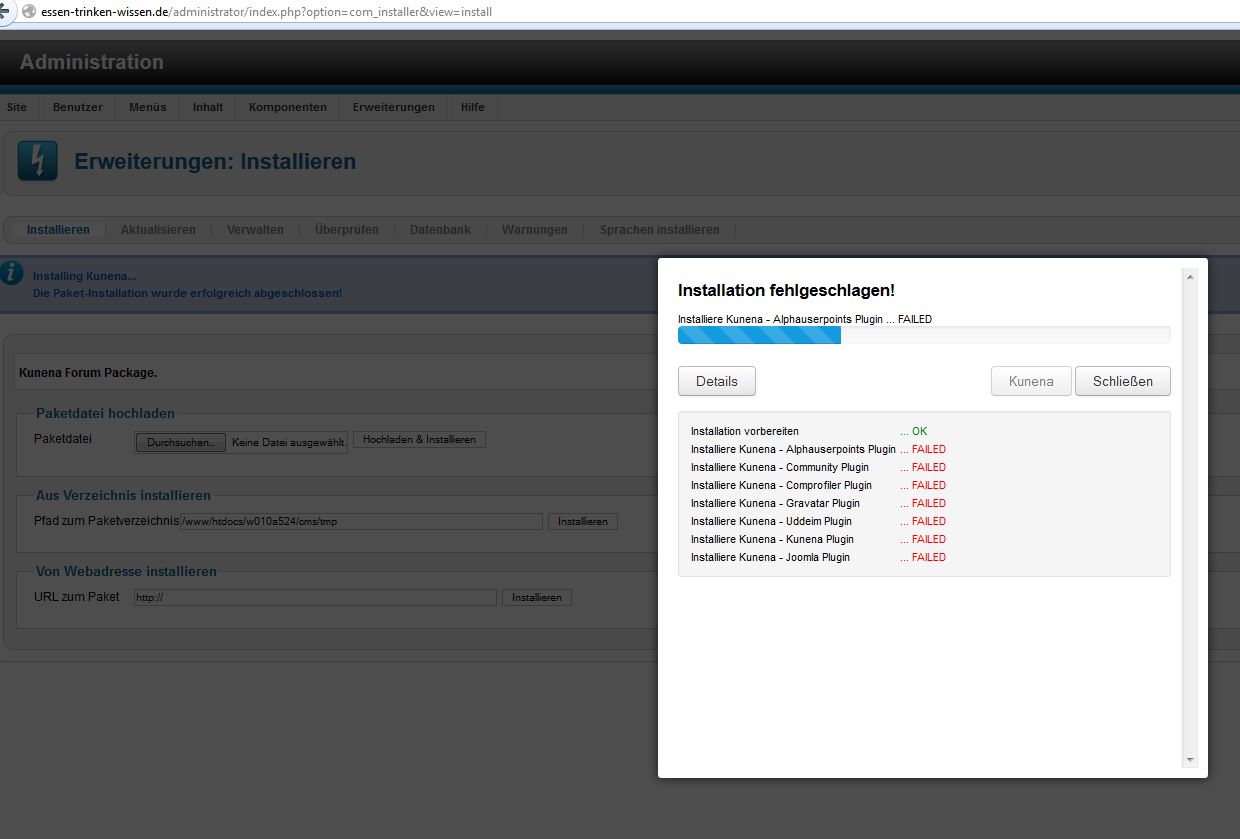Click the globe site icon in address bar
1240x839 pixels.
pyautogui.click(x=28, y=12)
